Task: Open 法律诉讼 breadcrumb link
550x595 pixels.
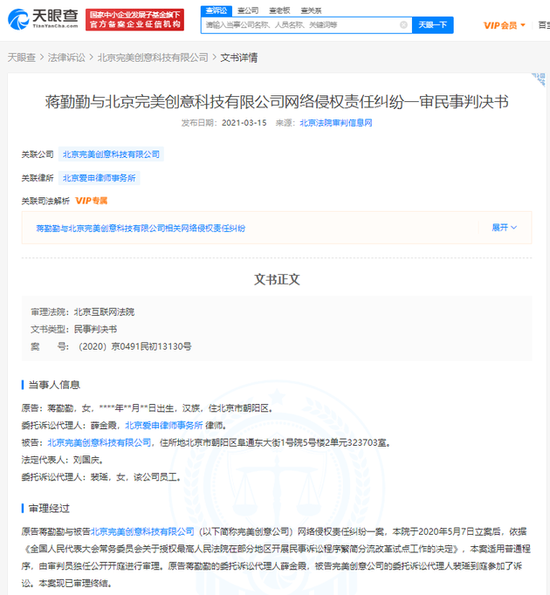Action: tap(66, 58)
